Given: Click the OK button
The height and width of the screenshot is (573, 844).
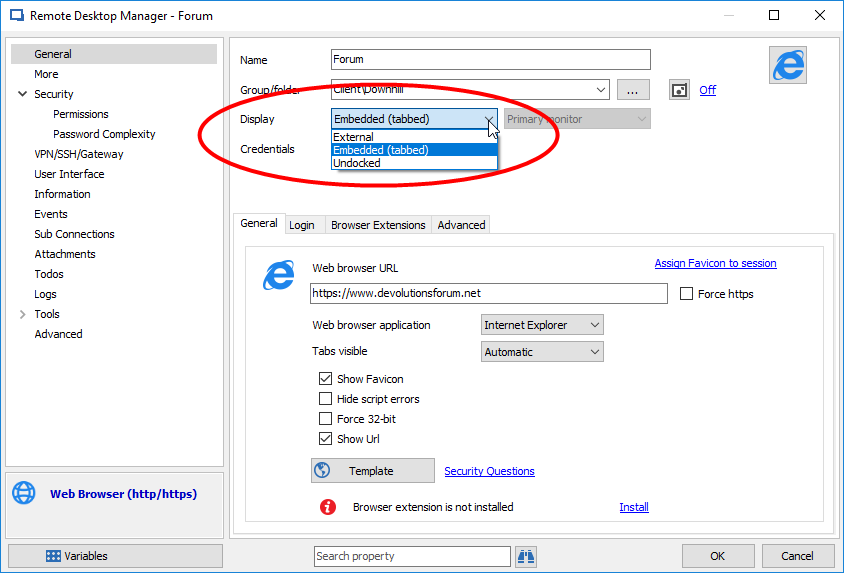Looking at the screenshot, I should tap(718, 556).
